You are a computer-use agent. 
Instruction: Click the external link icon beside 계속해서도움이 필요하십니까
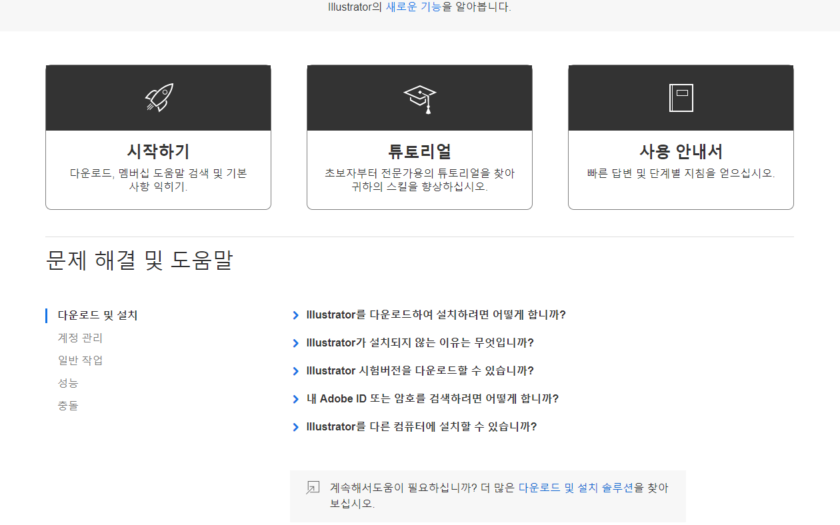pos(313,488)
